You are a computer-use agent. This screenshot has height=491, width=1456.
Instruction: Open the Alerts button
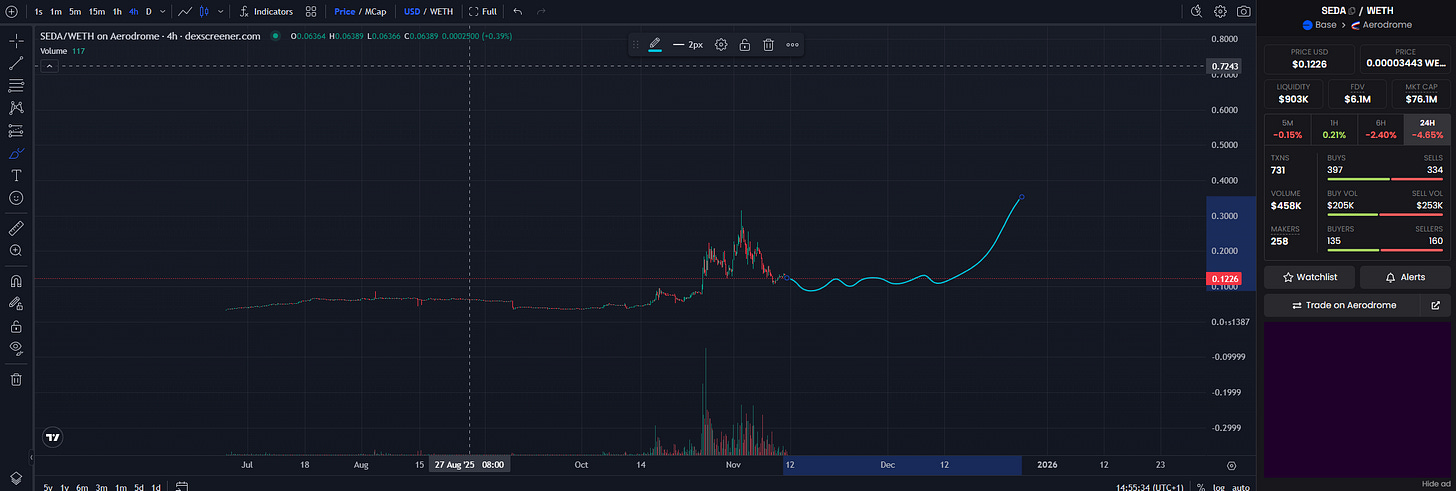(x=1405, y=277)
